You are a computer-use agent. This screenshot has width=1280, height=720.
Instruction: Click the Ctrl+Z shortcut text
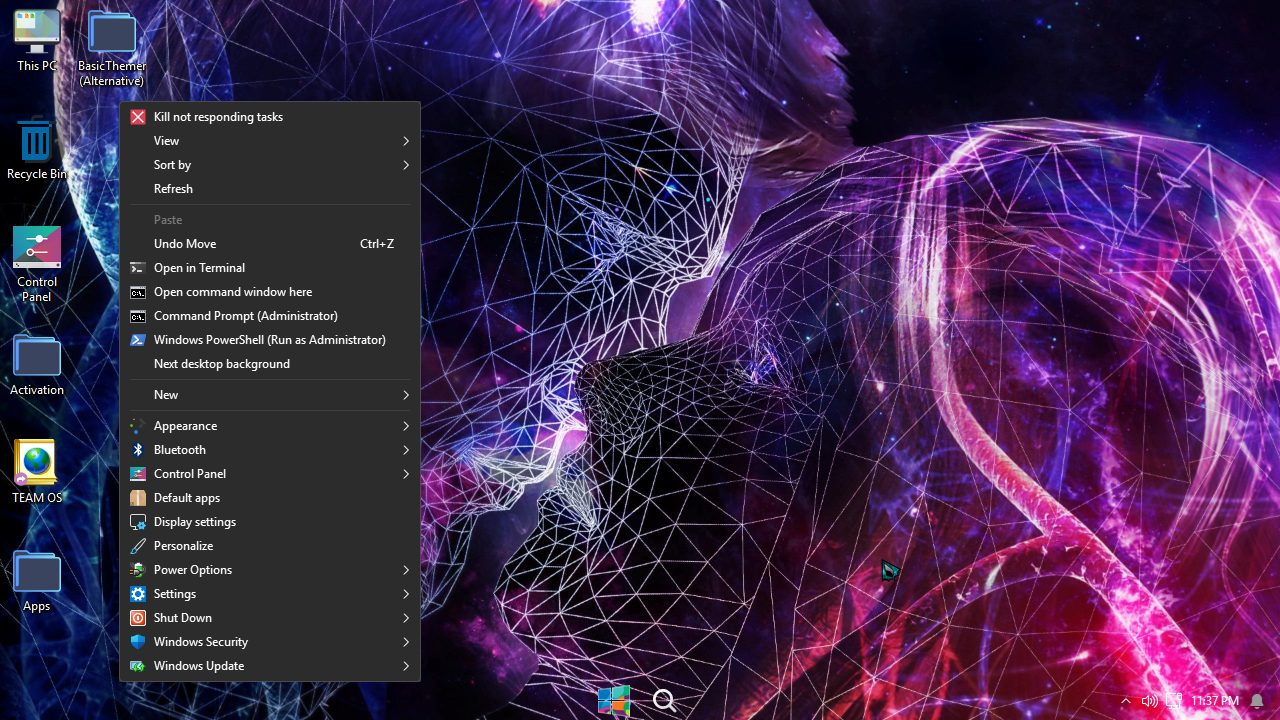[377, 244]
